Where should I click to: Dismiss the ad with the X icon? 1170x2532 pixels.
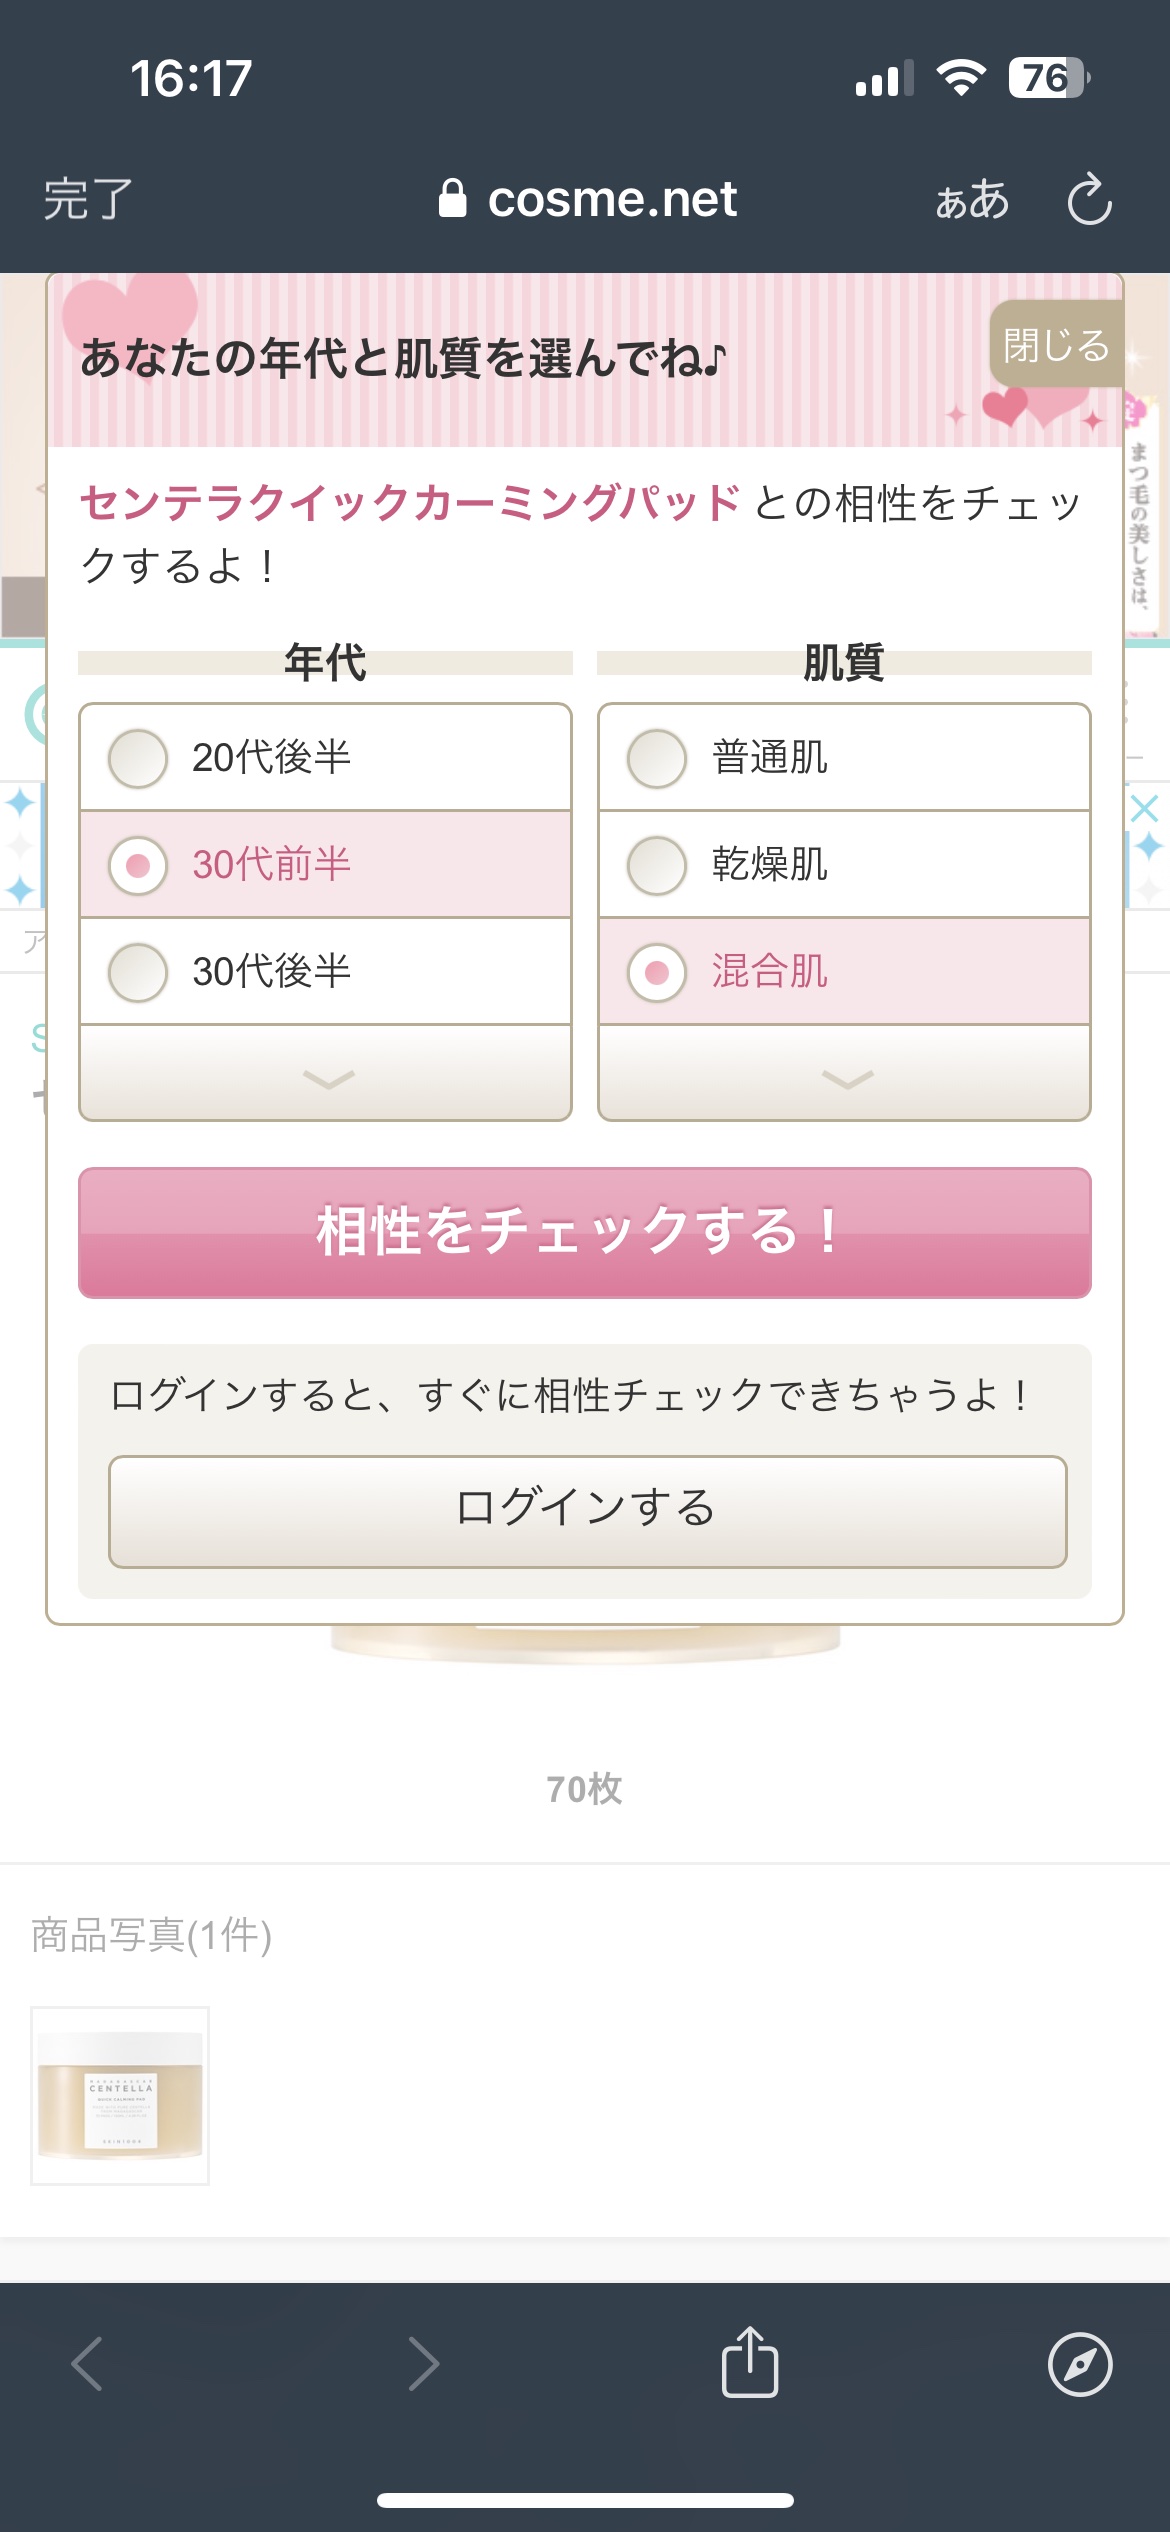pyautogui.click(x=1145, y=808)
